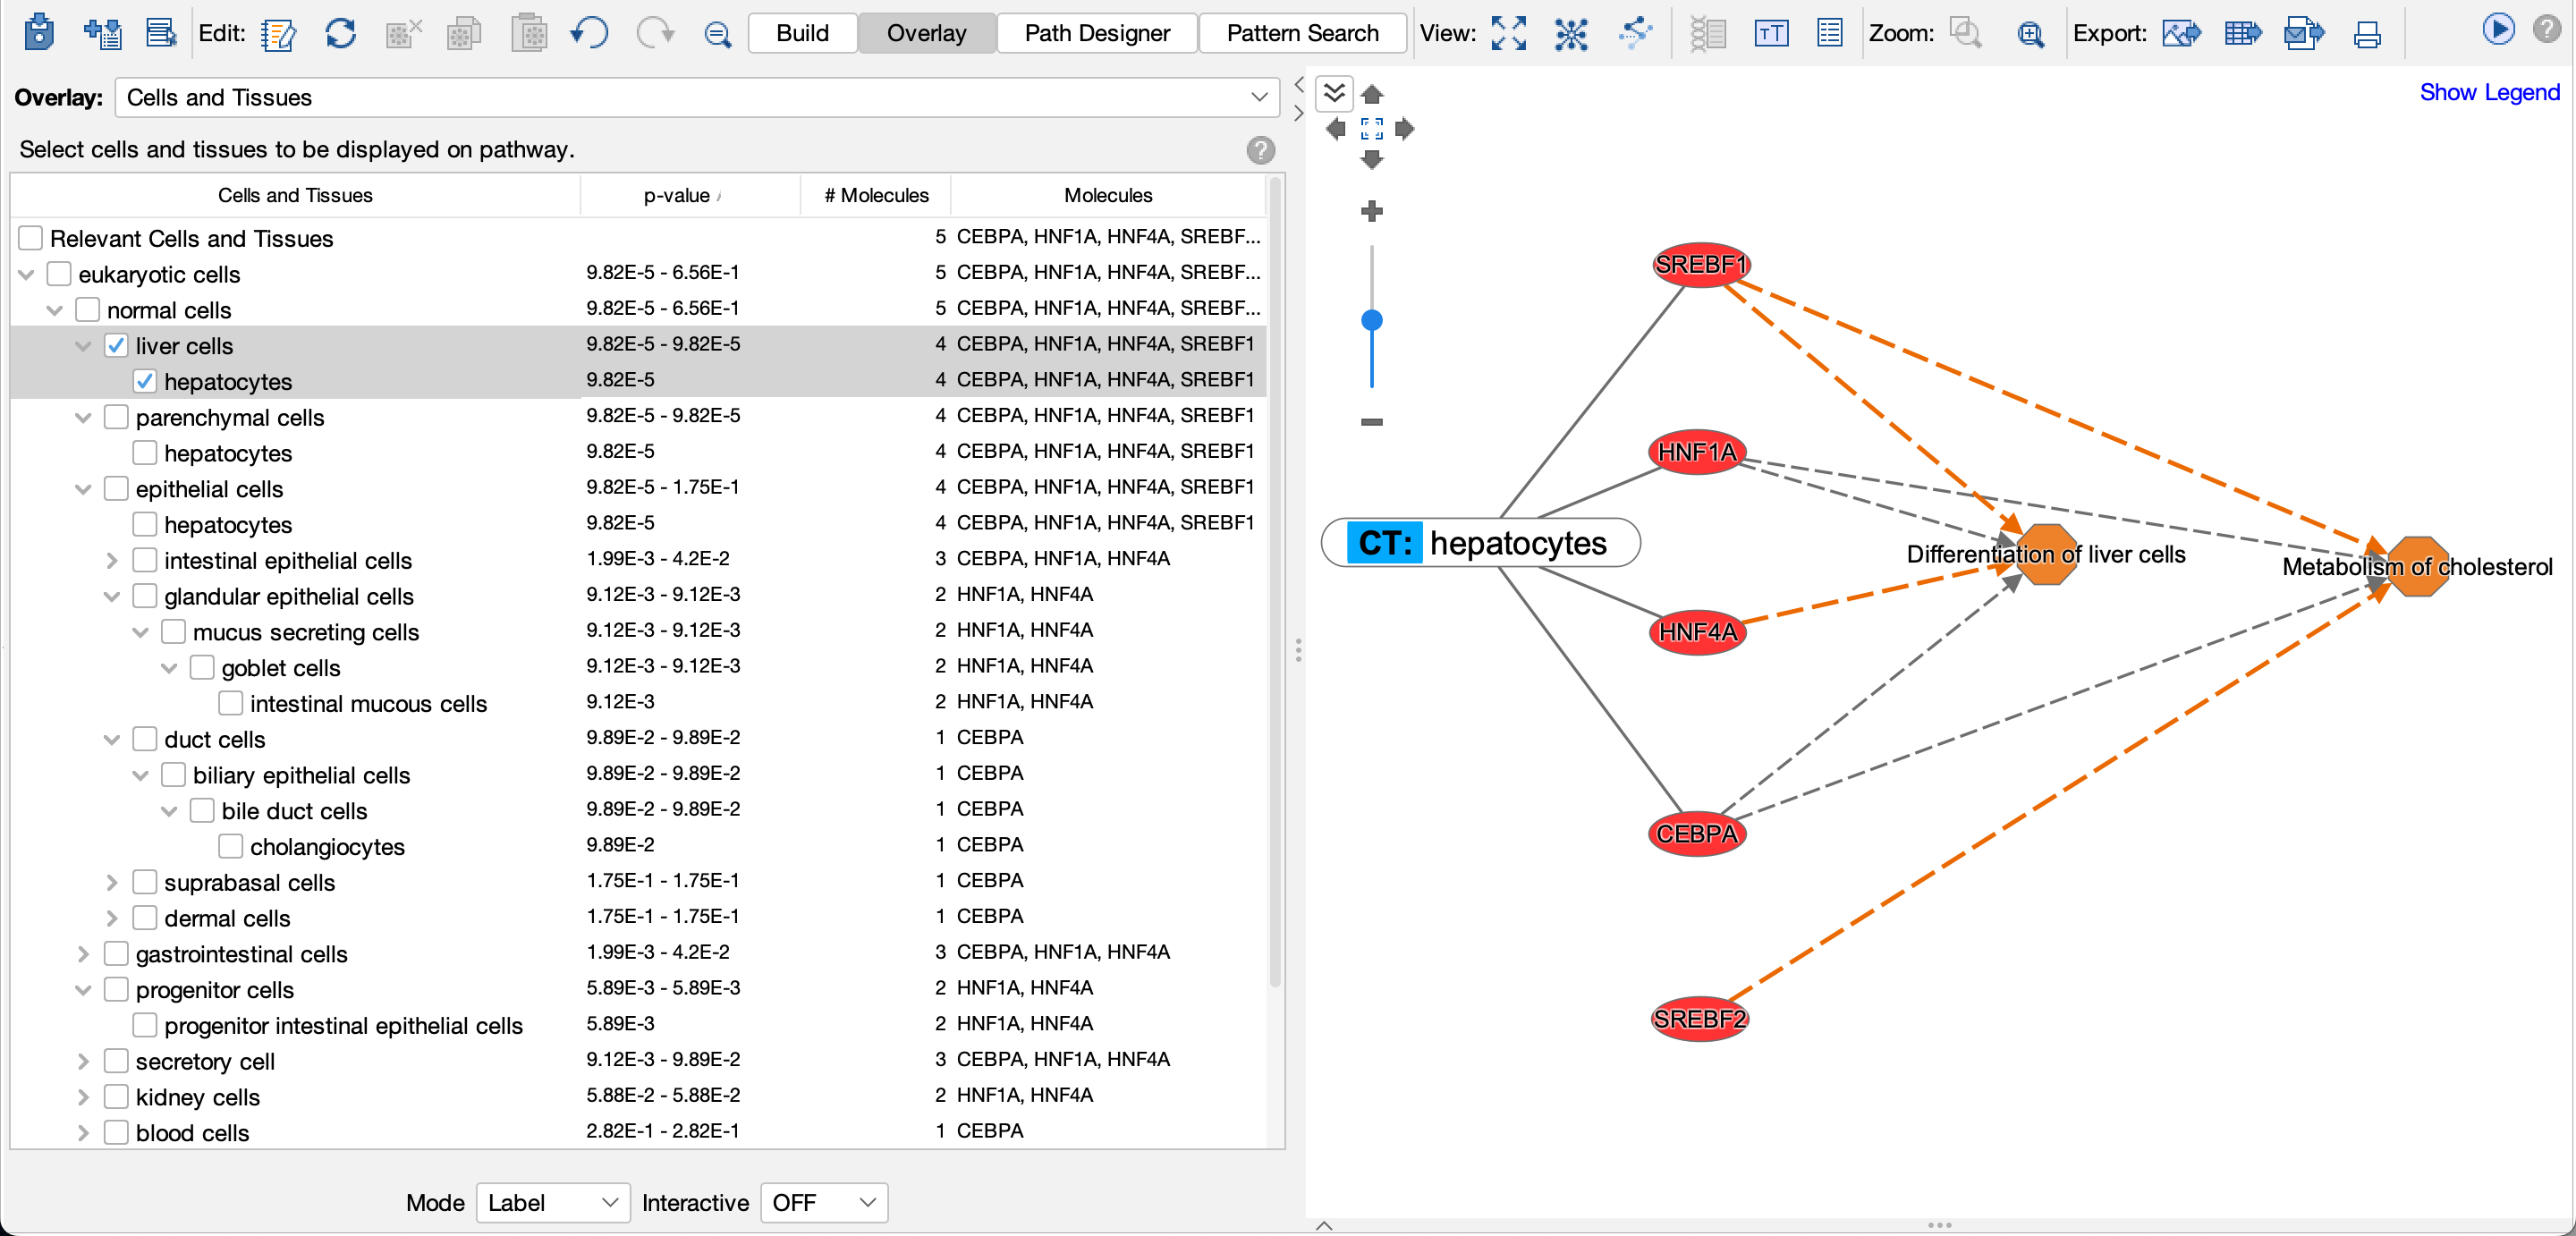
Task: Click the undo arrow icon
Action: tap(589, 33)
